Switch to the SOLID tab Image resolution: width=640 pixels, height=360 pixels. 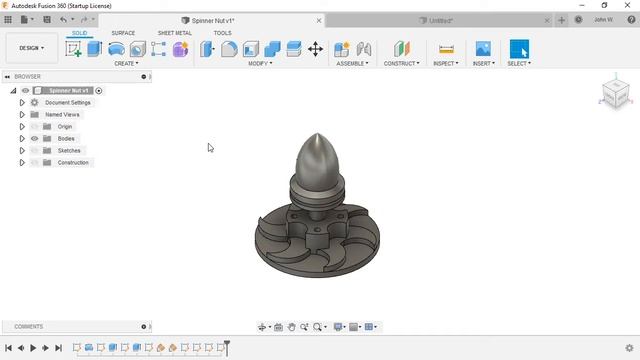(x=80, y=33)
